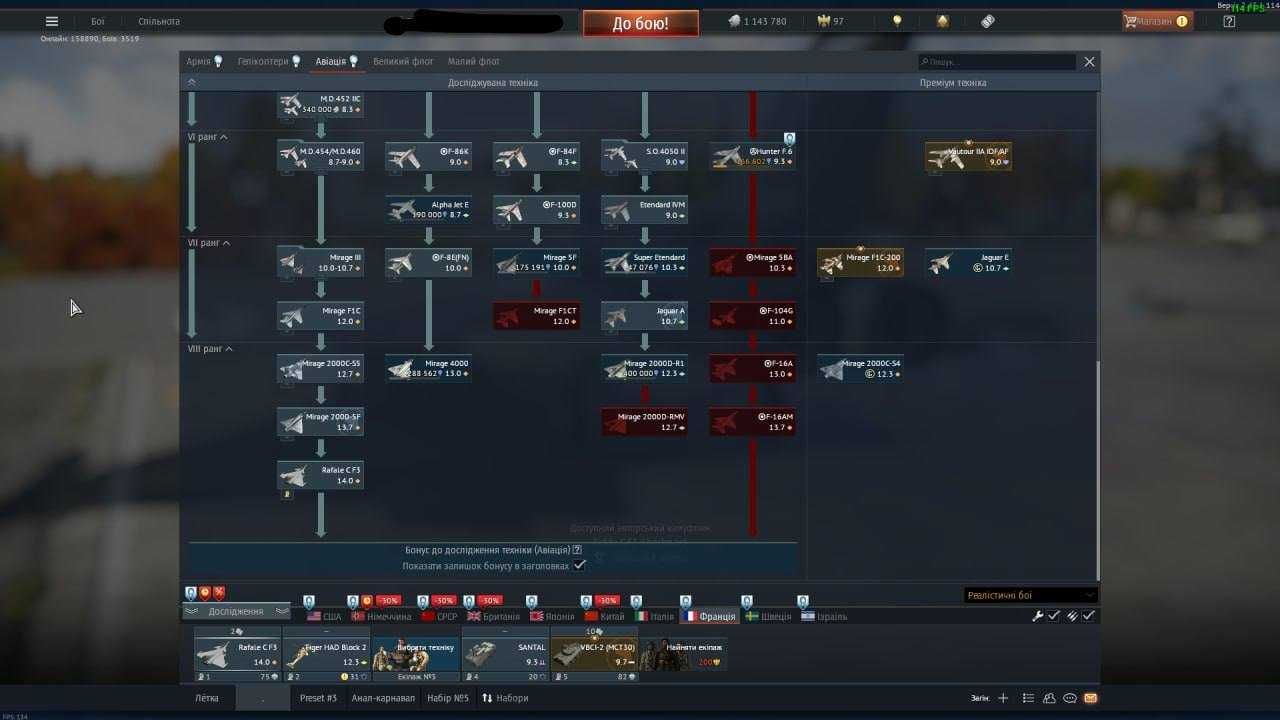Click the Golden Eagles balance 97
1280x720 pixels.
[x=831, y=21]
